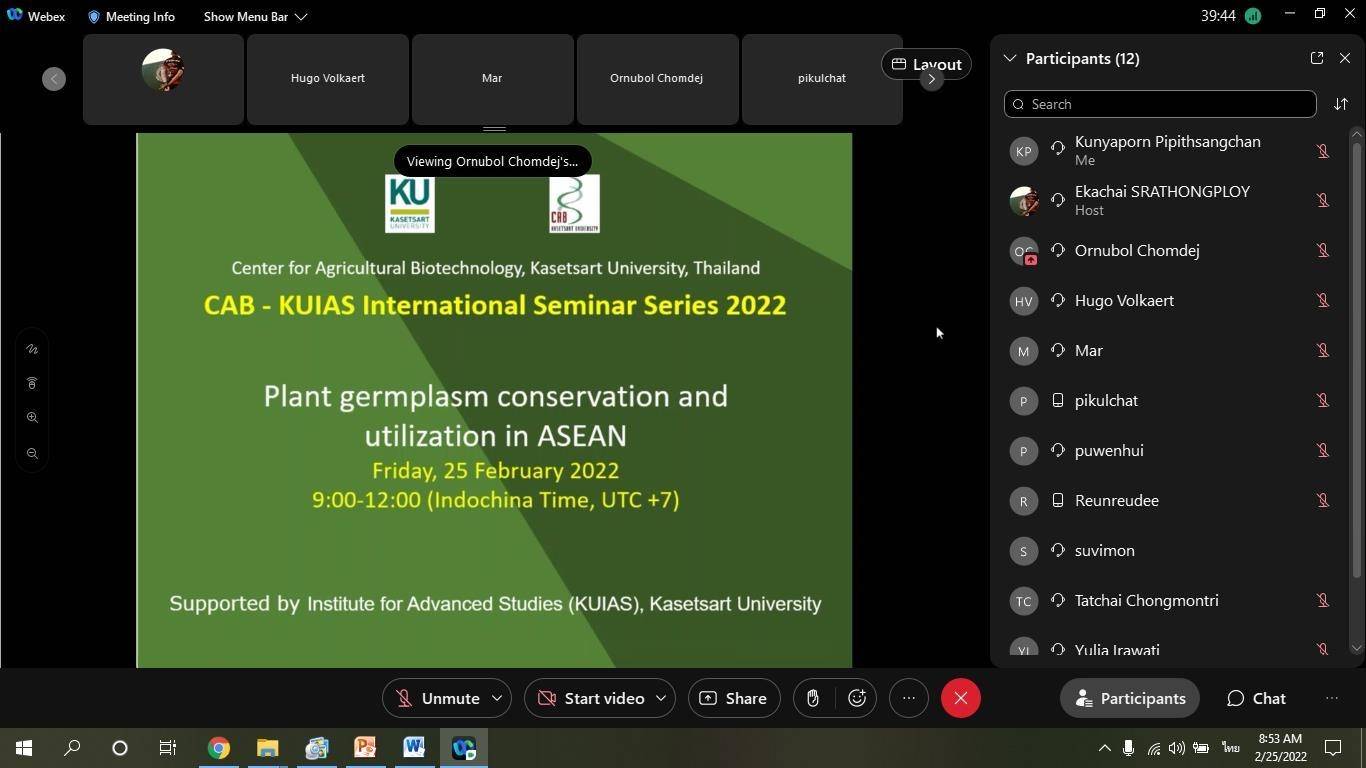Viewport: 1366px width, 768px height.
Task: Open the Windows Start menu
Action: [x=24, y=748]
